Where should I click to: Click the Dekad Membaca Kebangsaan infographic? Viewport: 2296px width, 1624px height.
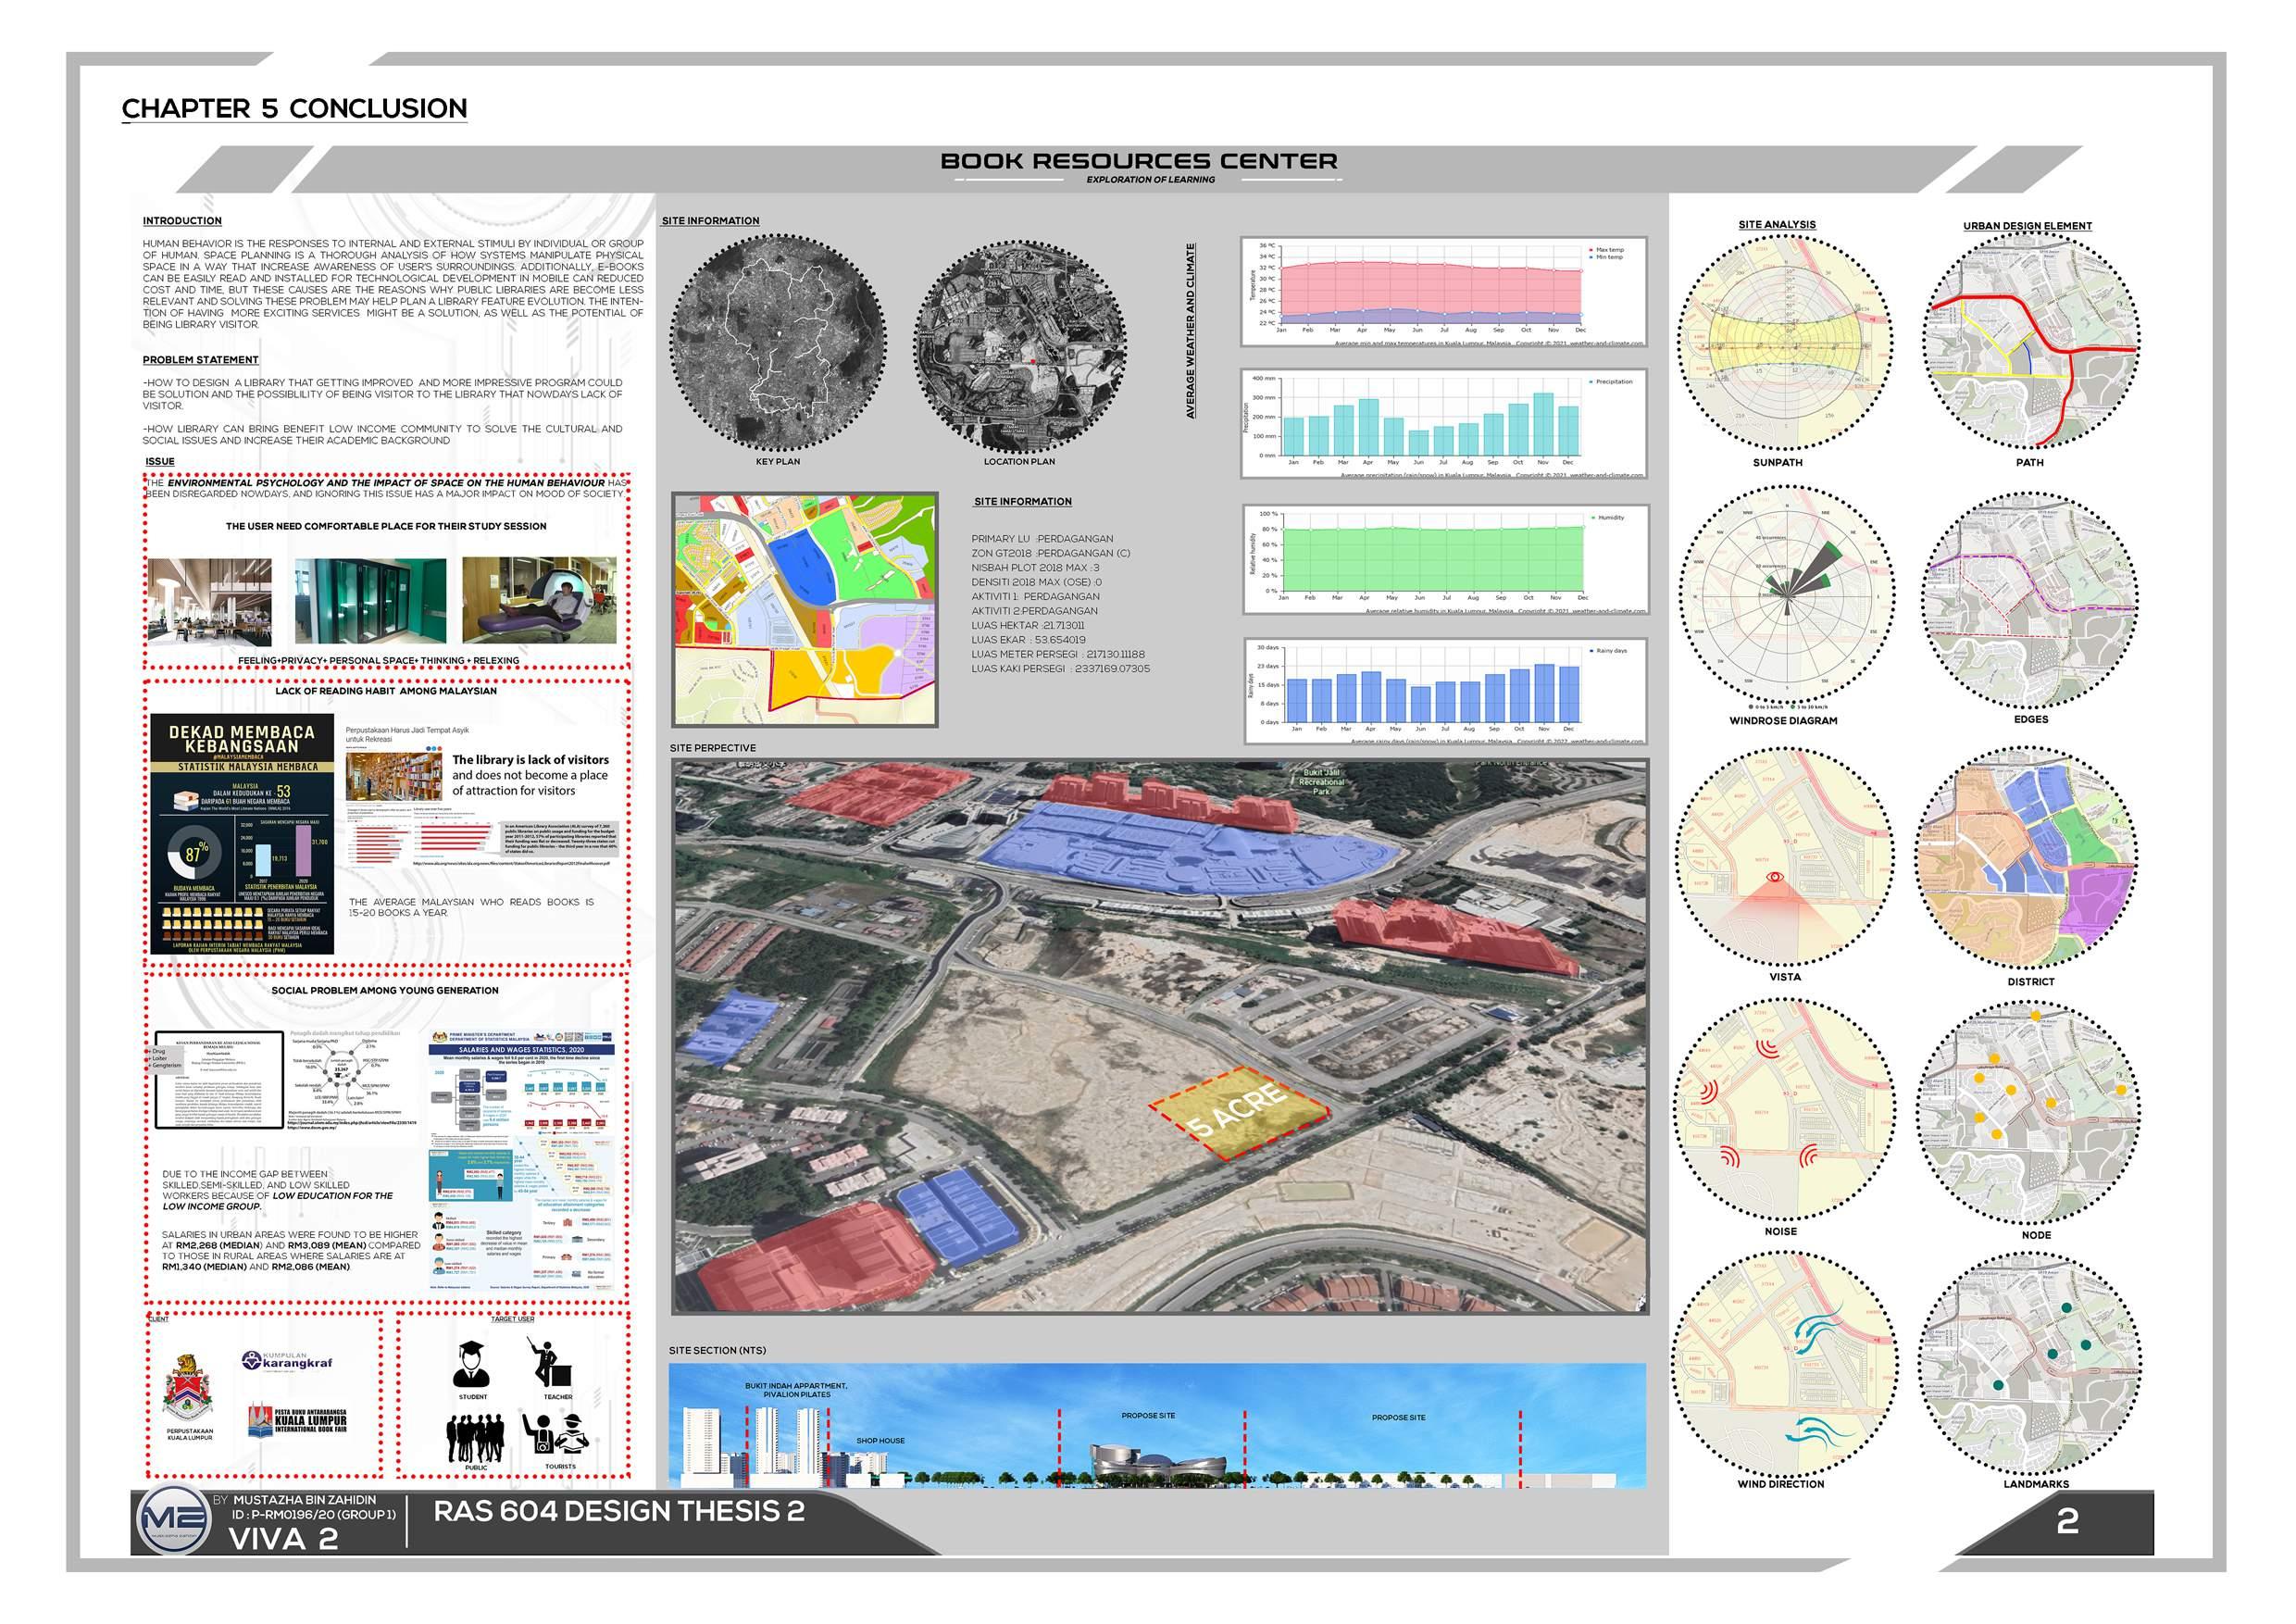[x=241, y=833]
